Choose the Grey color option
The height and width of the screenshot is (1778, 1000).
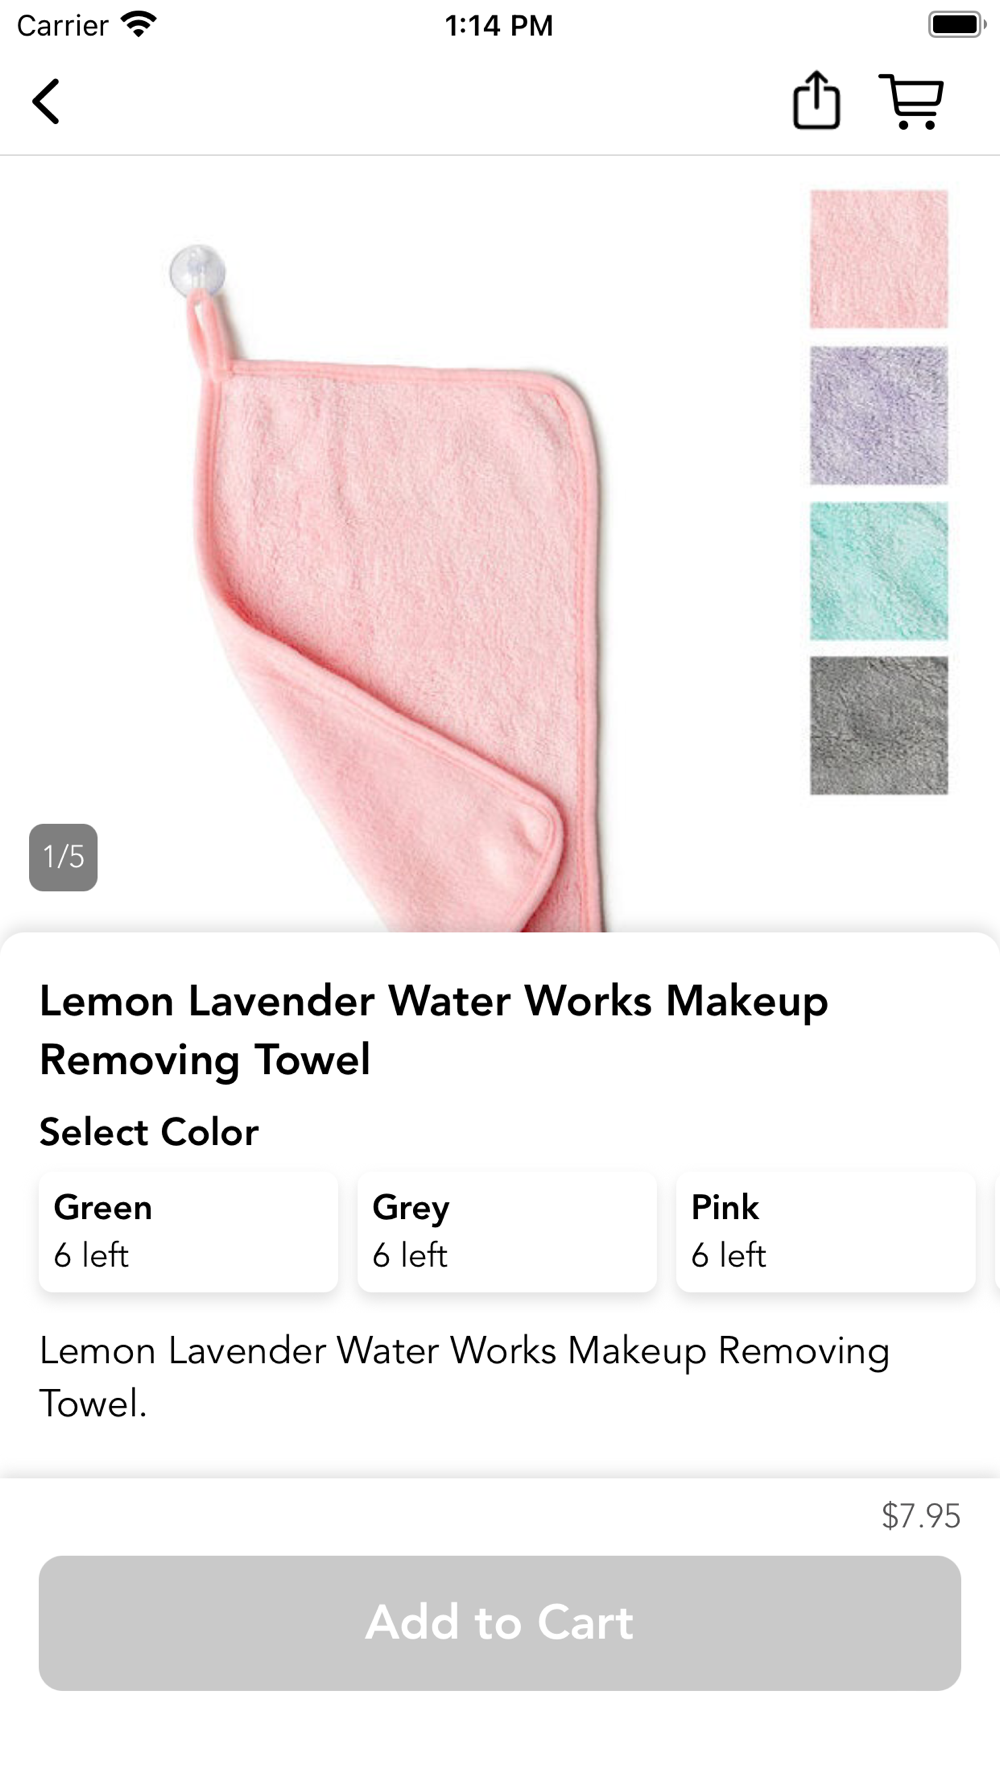(x=507, y=1231)
